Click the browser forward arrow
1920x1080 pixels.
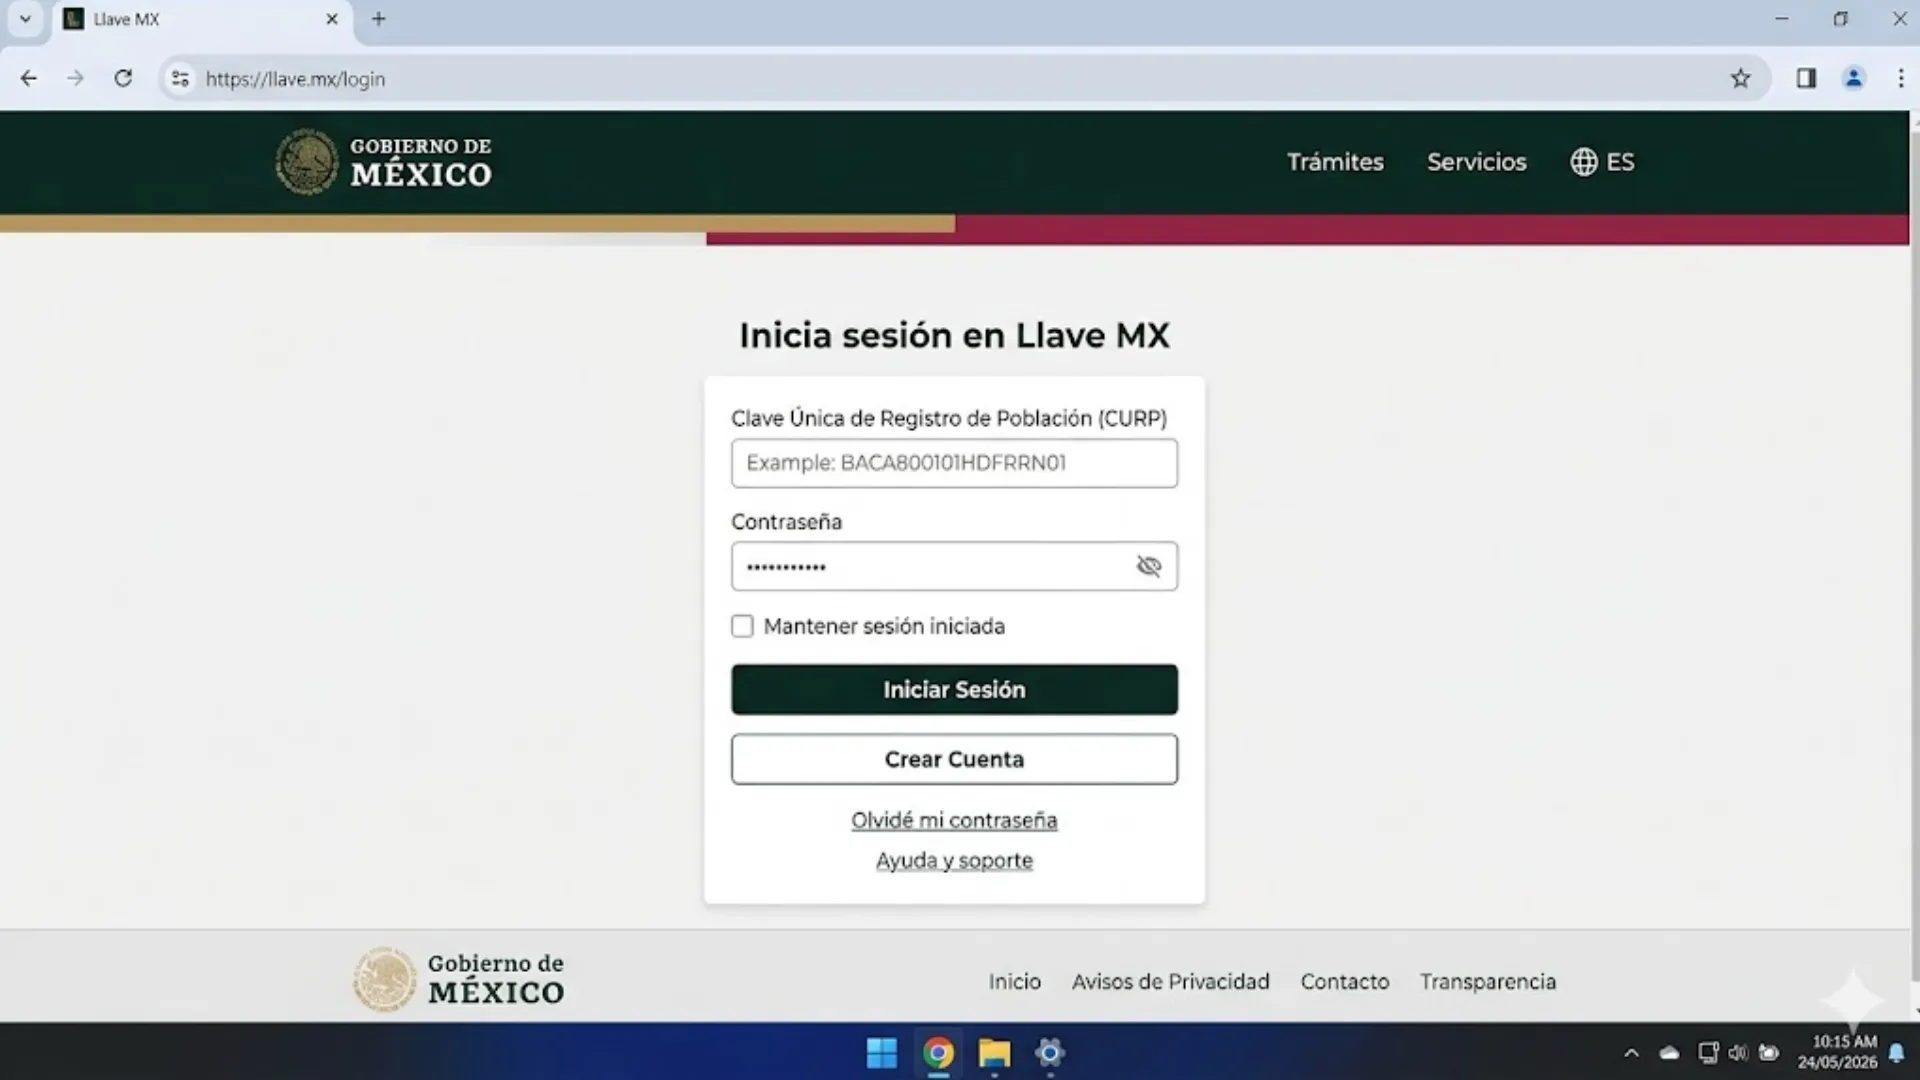(x=75, y=78)
